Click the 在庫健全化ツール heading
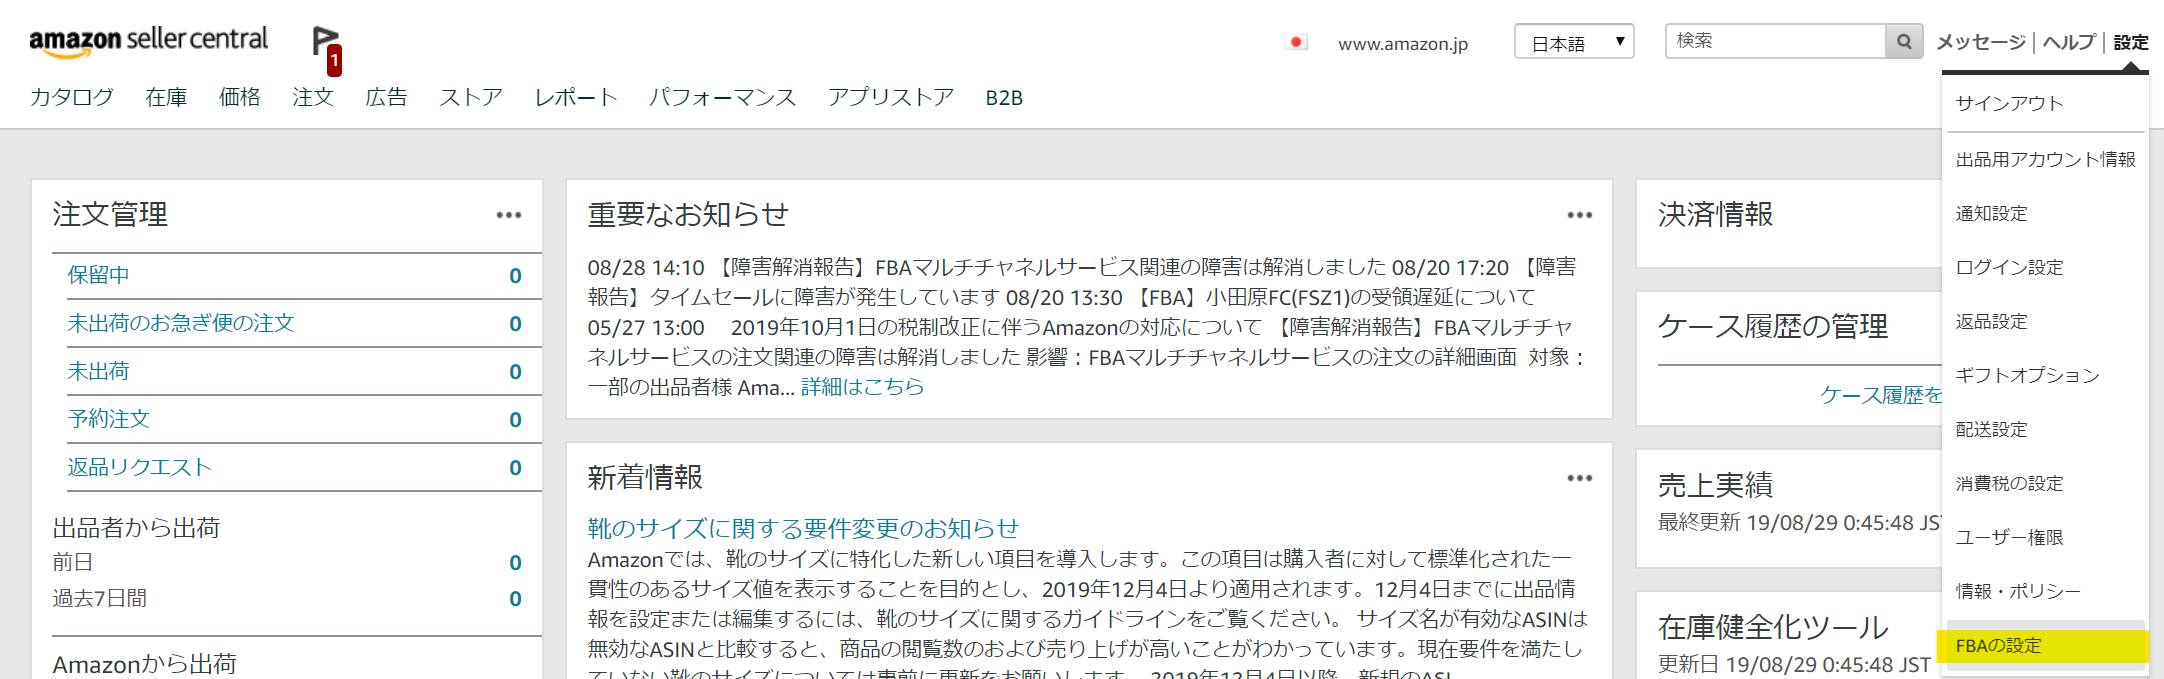 1773,627
